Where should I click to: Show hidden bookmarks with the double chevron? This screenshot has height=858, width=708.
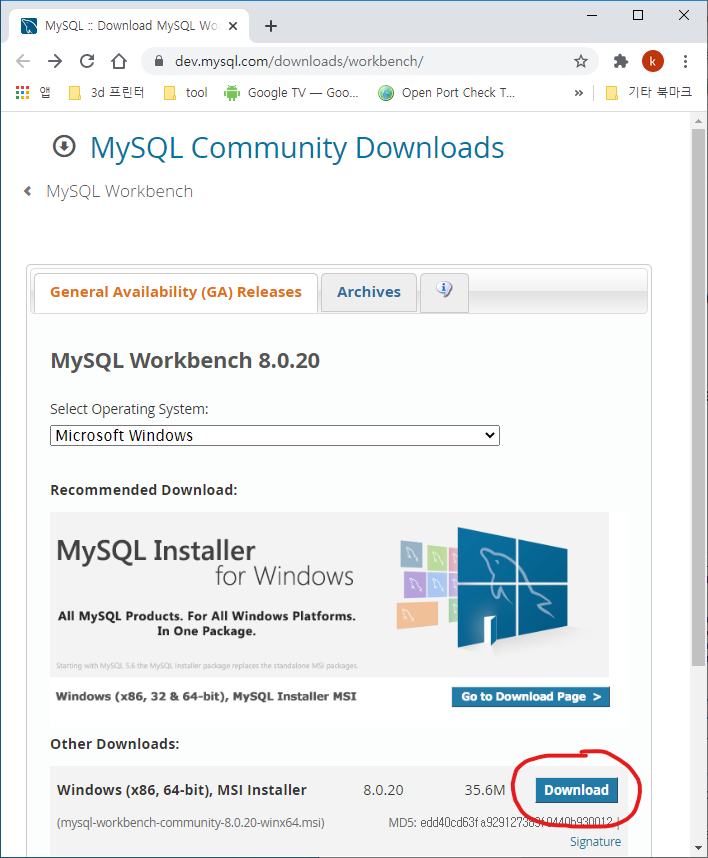578,93
